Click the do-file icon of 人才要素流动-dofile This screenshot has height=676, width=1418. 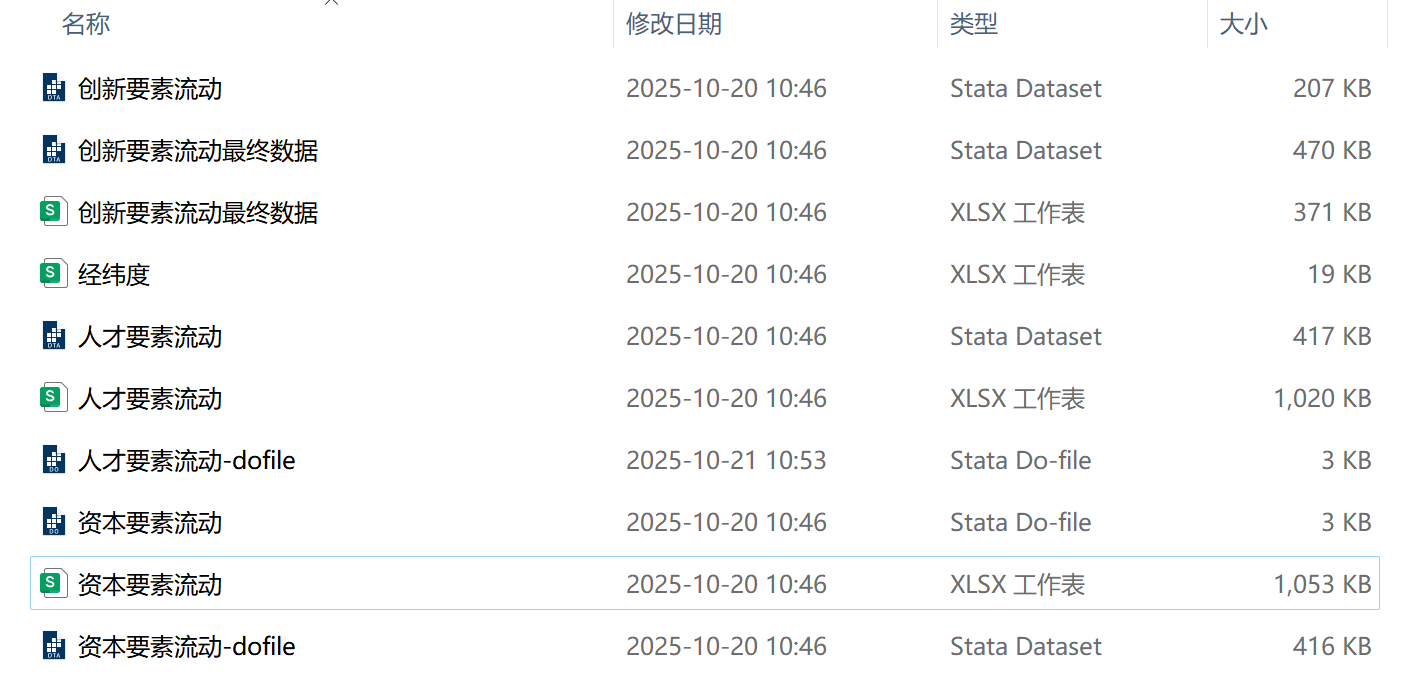tap(54, 460)
